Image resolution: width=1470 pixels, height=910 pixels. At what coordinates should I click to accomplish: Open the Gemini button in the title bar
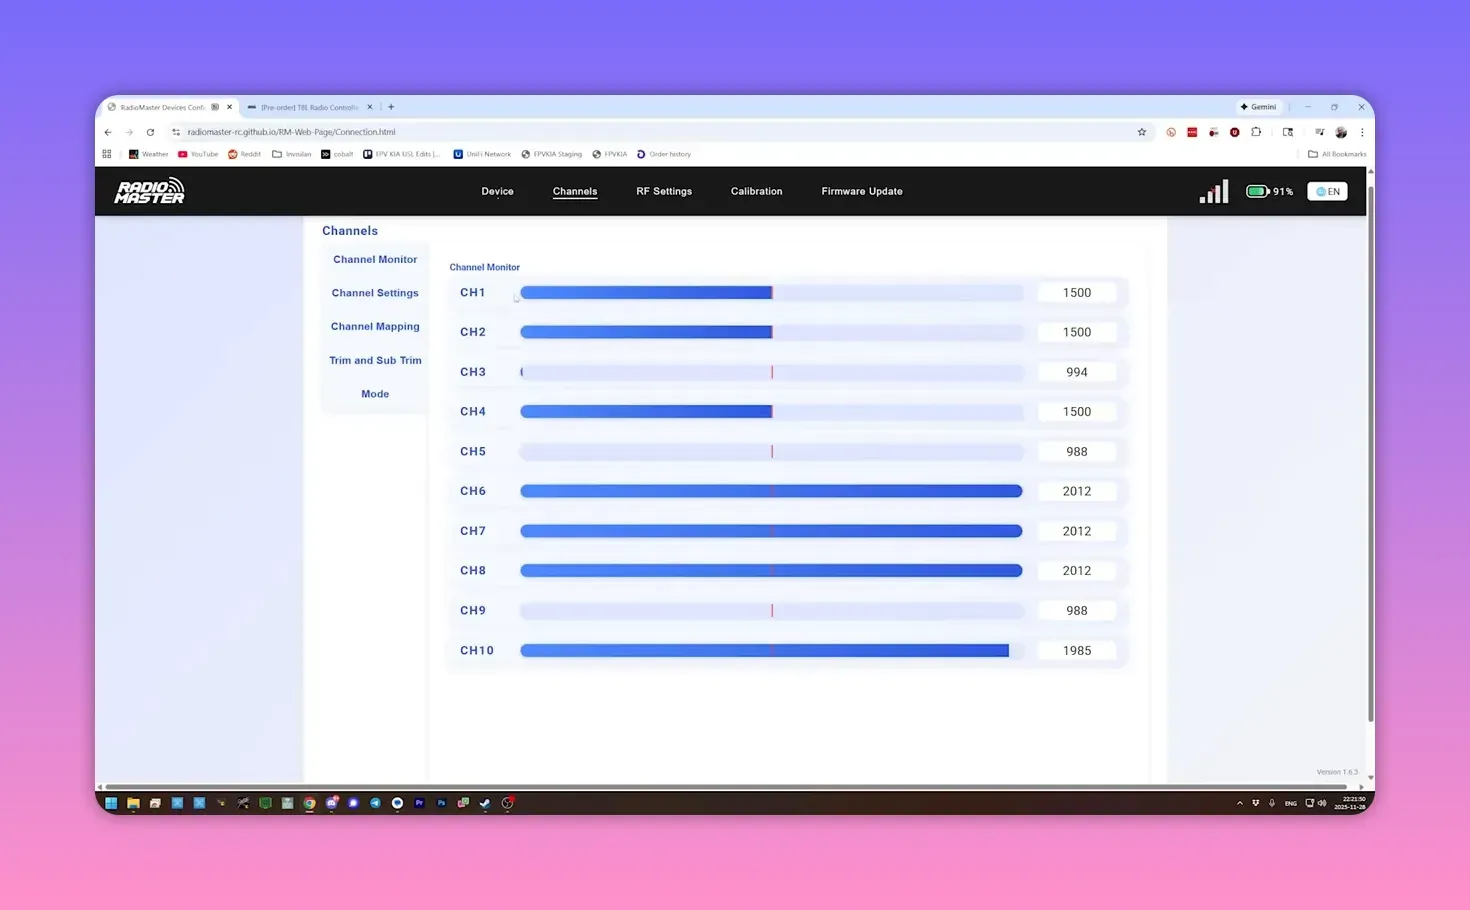pos(1258,107)
